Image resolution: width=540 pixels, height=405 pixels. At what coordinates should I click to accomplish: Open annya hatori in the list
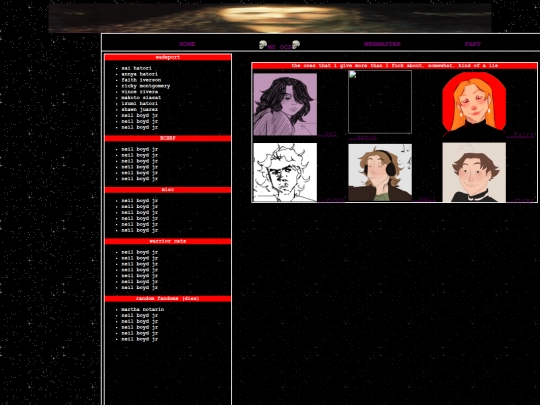coord(139,74)
